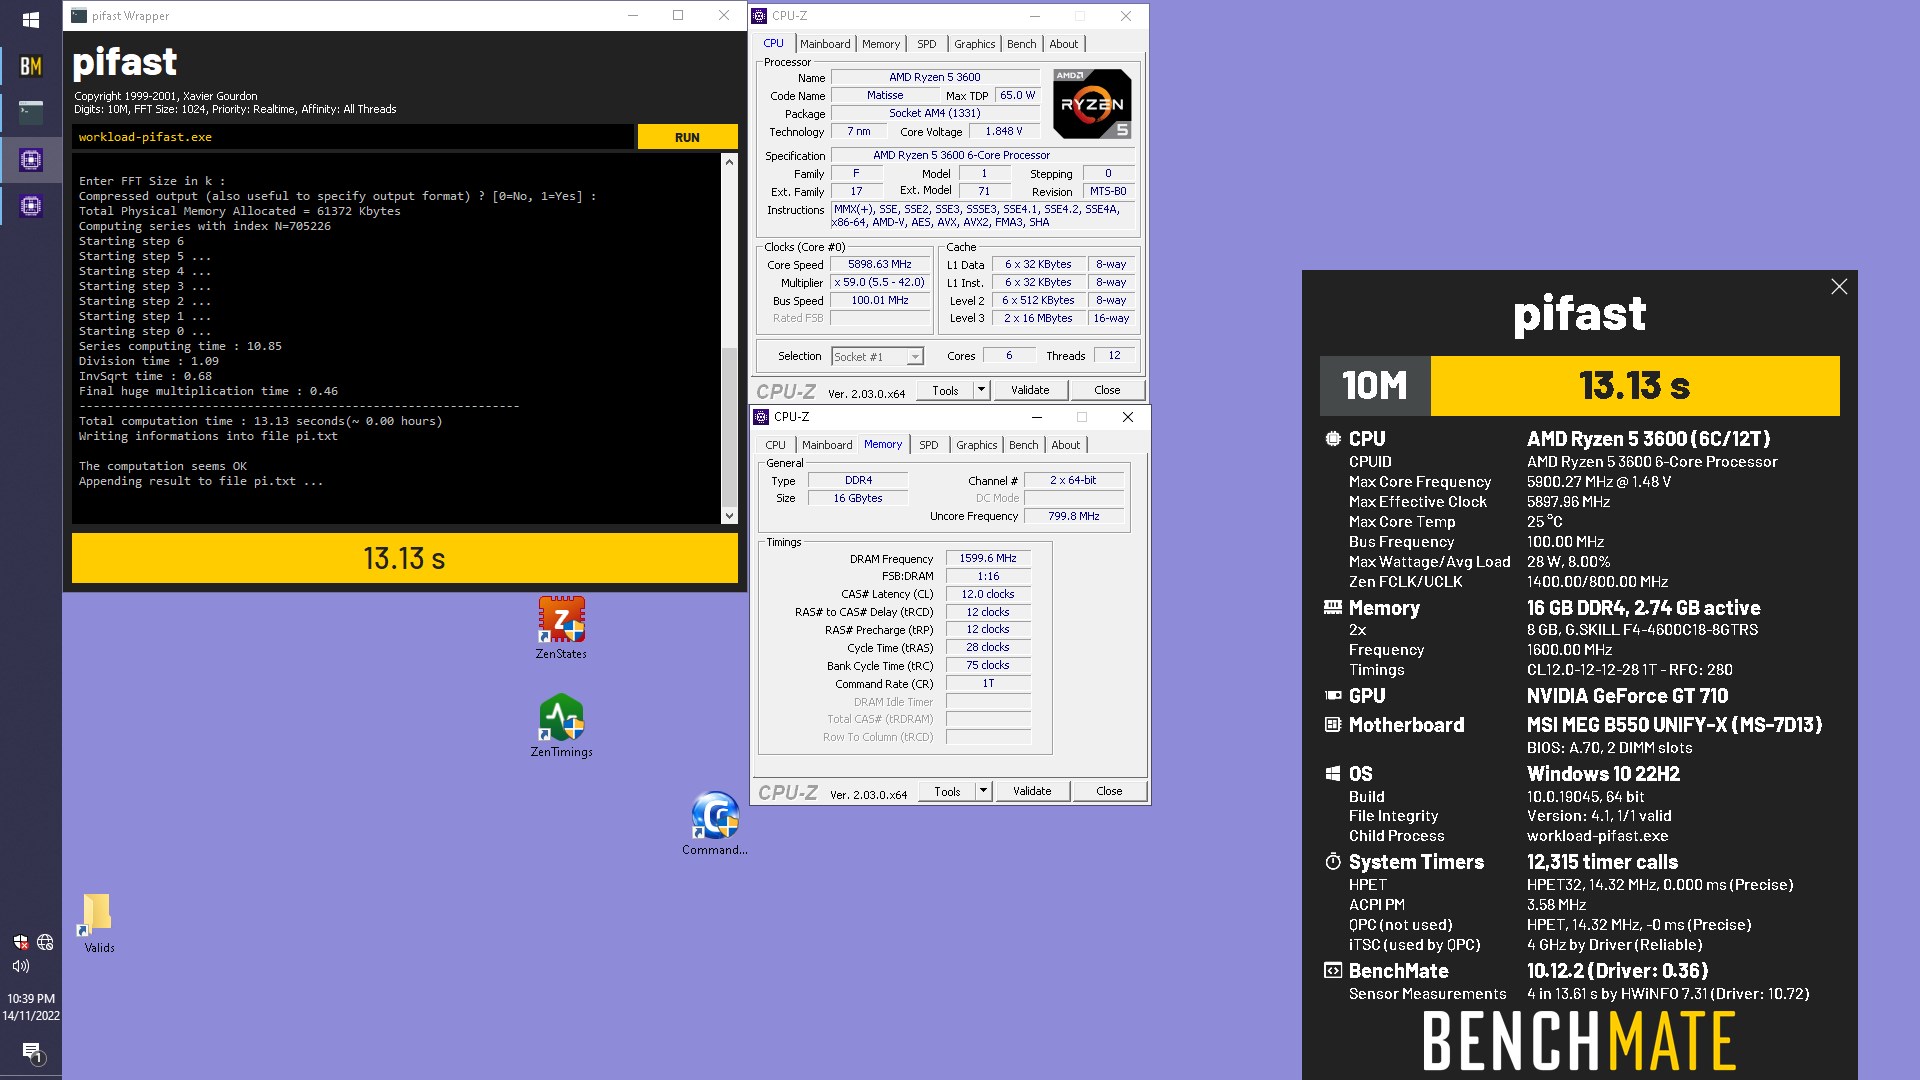Image resolution: width=1920 pixels, height=1080 pixels.
Task: Click the OS Windows icon in BenchMate panel
Action: tap(1332, 773)
